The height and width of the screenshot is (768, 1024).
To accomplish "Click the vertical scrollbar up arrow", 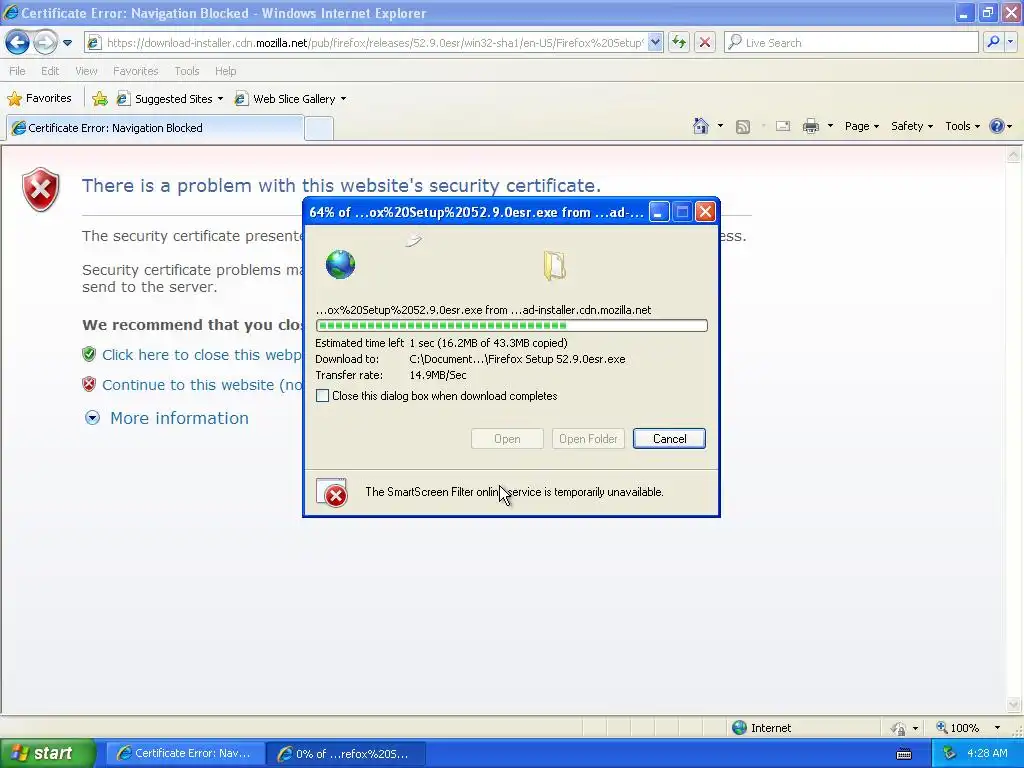I will (x=1014, y=155).
